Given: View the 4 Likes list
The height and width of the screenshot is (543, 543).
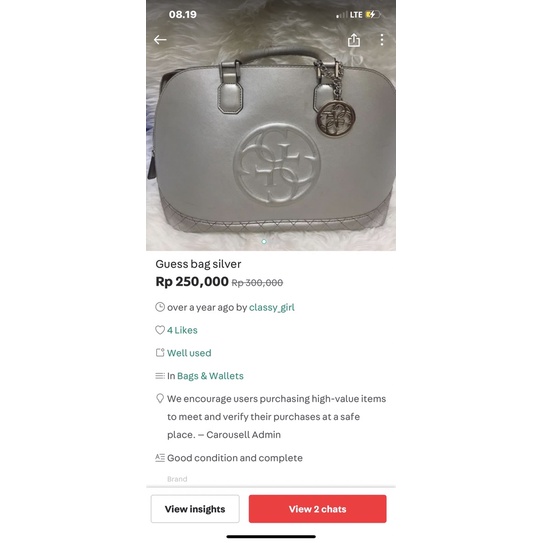Looking at the screenshot, I should coord(182,330).
